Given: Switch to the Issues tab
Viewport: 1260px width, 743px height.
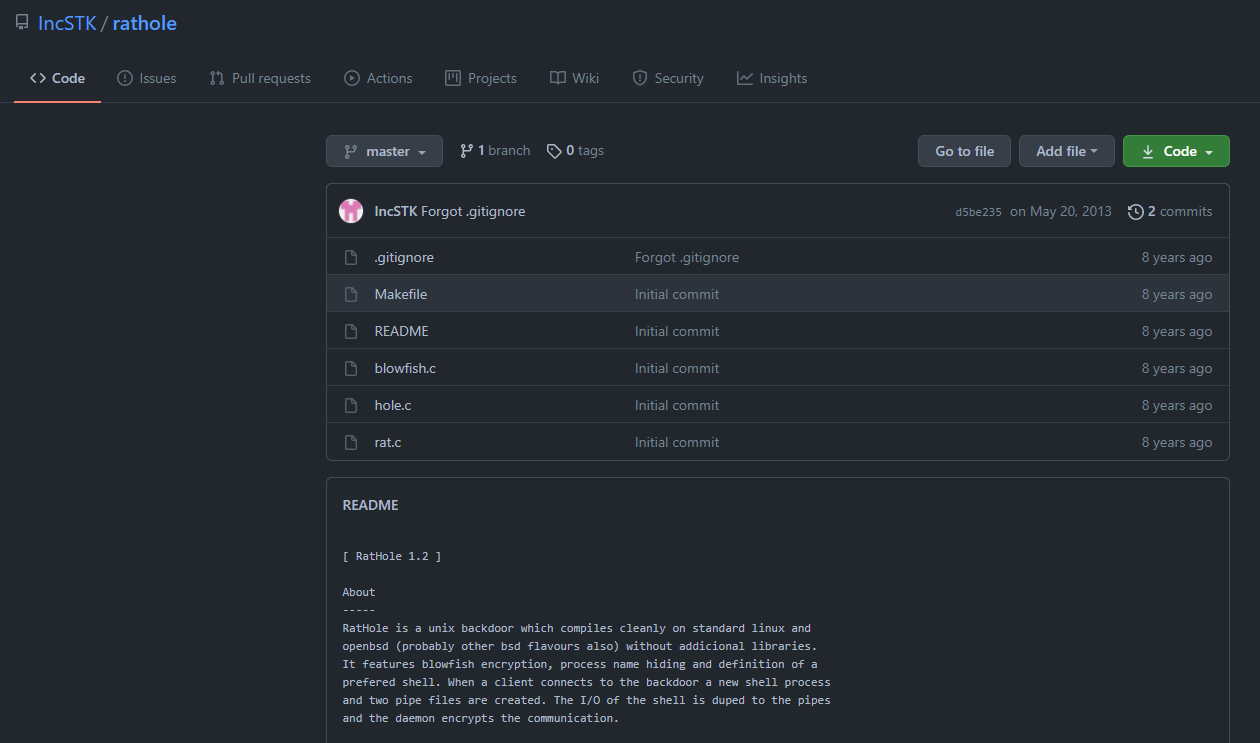Looking at the screenshot, I should 147,78.
